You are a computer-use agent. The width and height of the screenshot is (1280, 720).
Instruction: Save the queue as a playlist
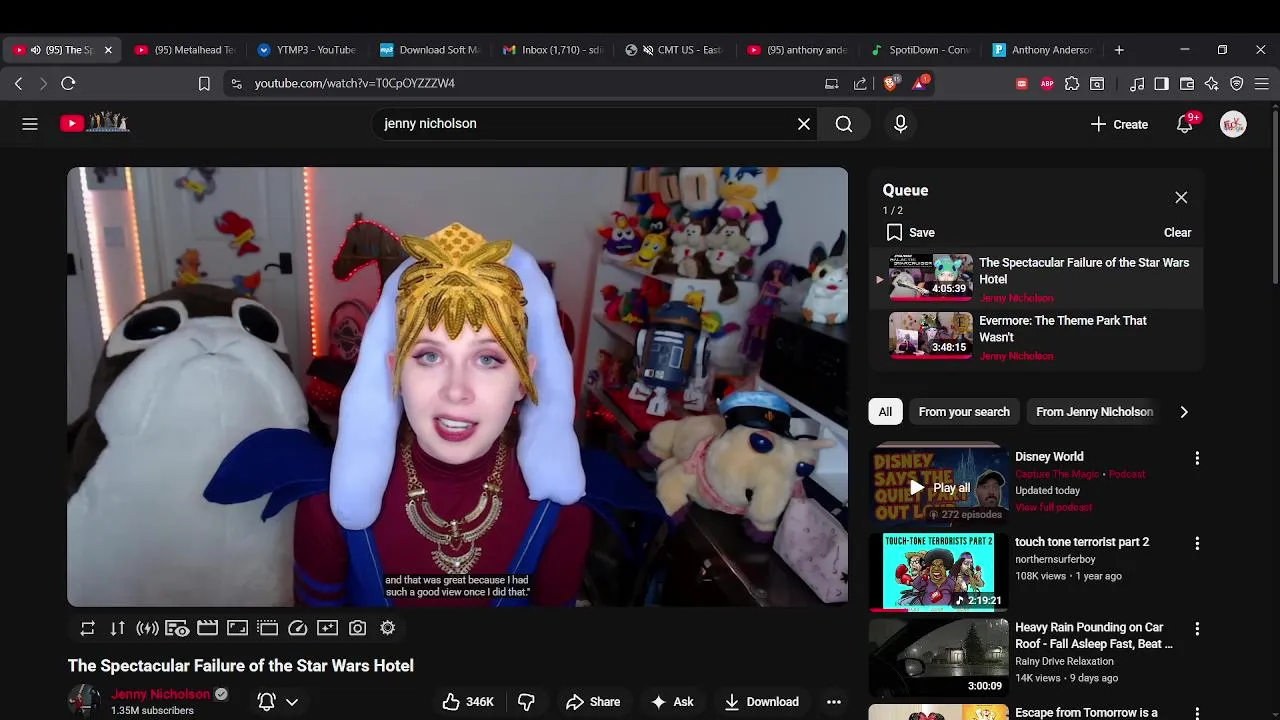point(910,232)
